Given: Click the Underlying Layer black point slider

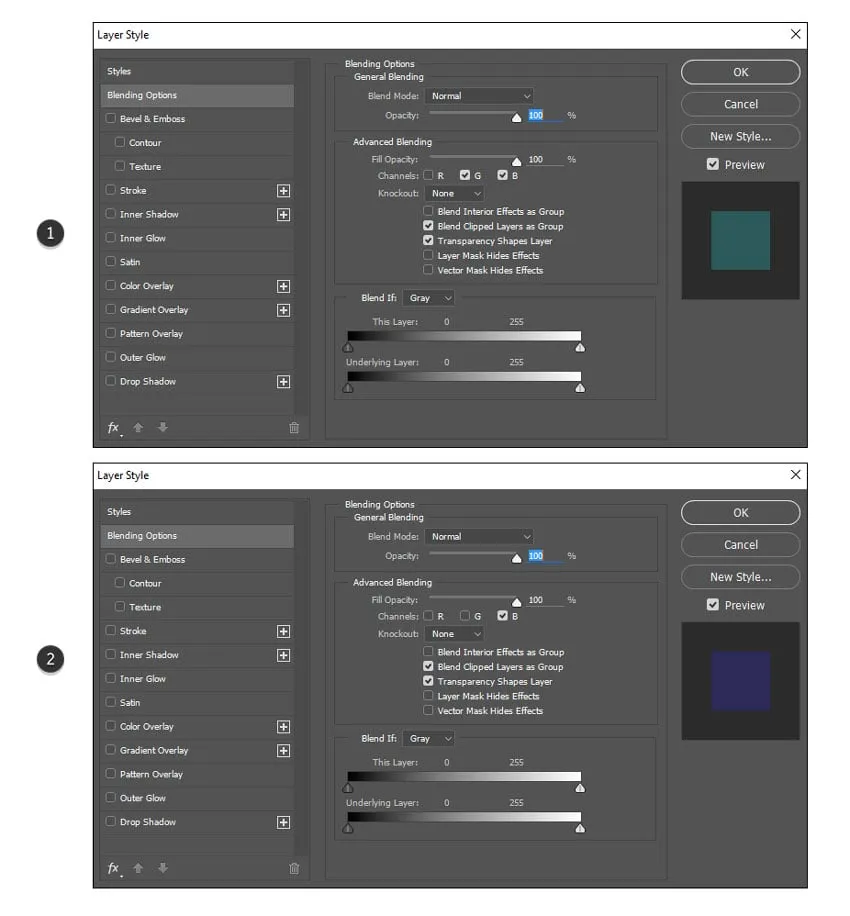Looking at the screenshot, I should pyautogui.click(x=349, y=386).
